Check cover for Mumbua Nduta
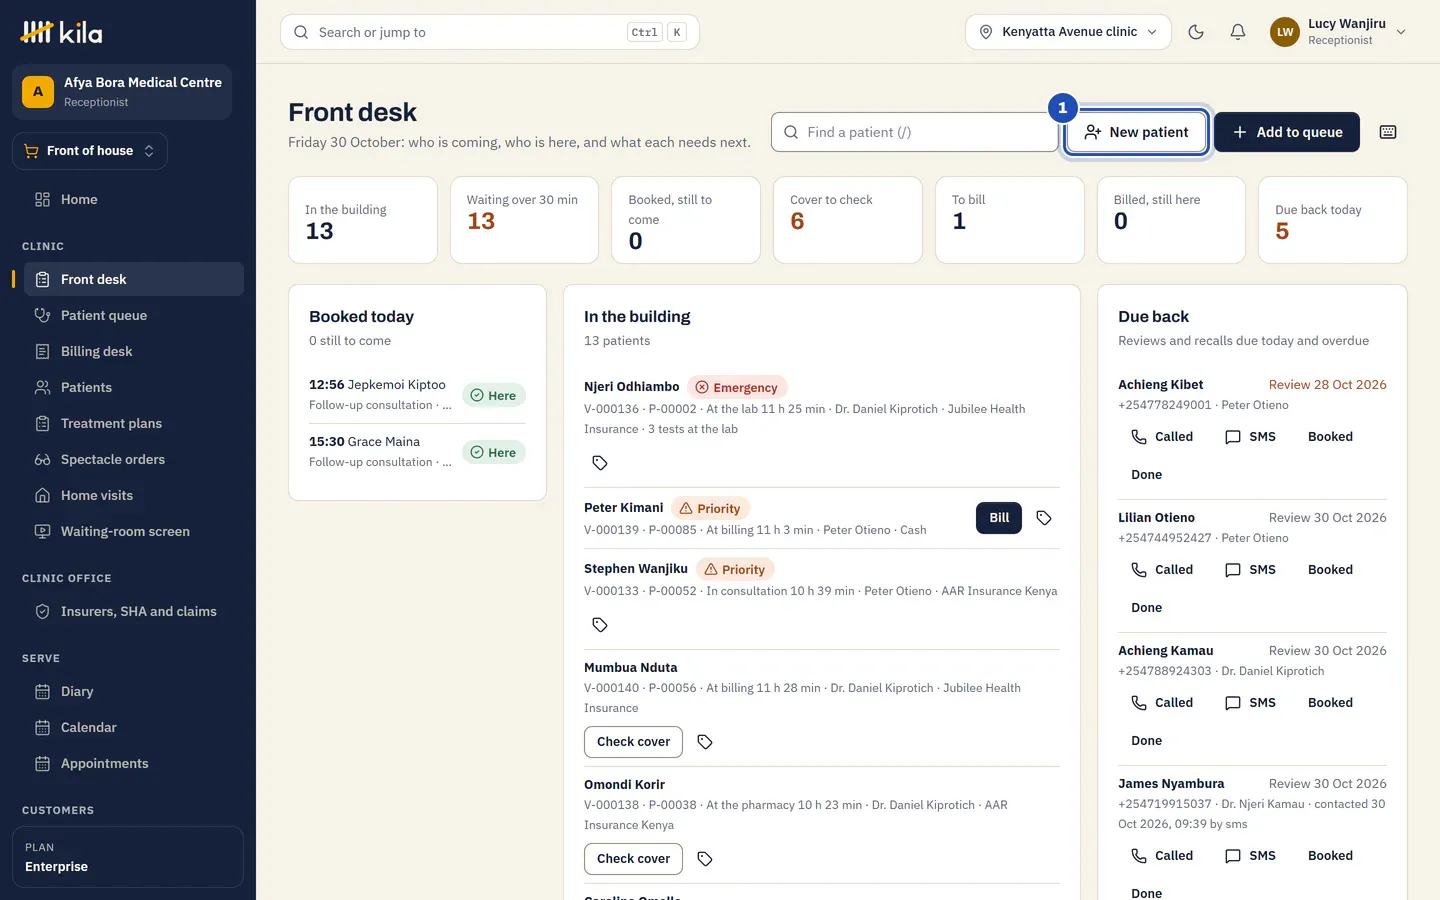This screenshot has height=900, width=1440. (x=634, y=742)
